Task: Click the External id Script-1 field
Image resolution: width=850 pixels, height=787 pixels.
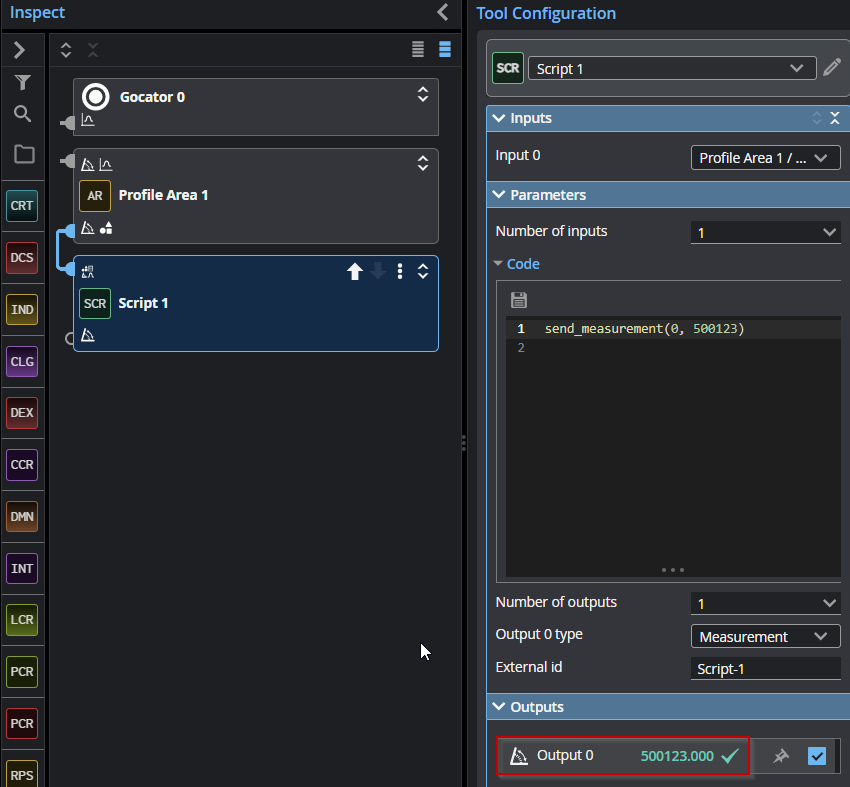Action: tap(765, 668)
